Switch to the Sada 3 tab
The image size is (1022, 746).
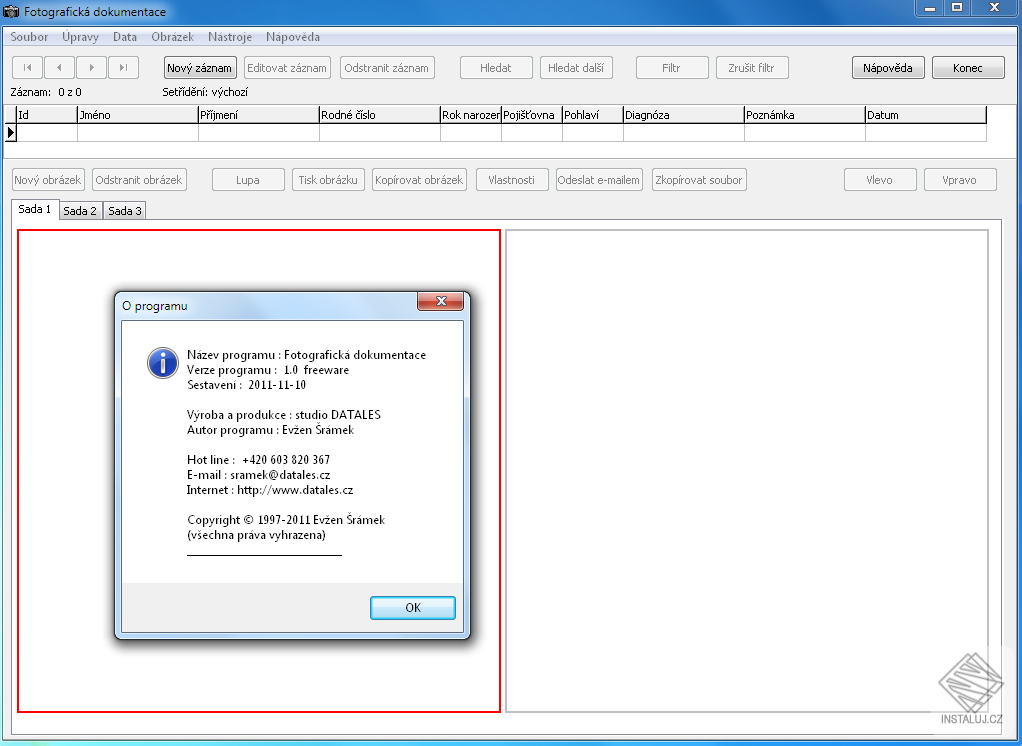tap(124, 211)
